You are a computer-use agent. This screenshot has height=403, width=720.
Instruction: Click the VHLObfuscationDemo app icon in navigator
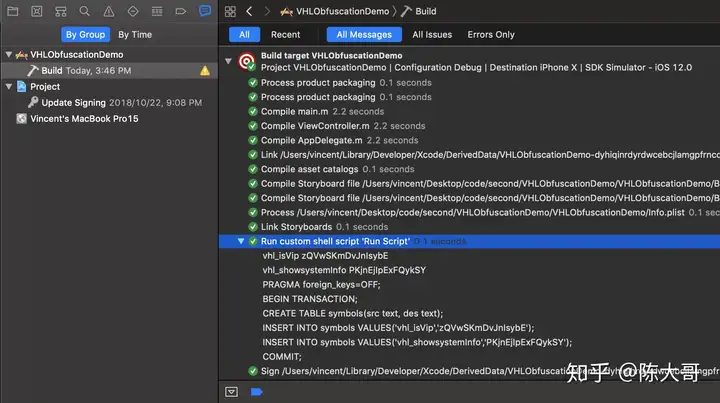[x=21, y=55]
